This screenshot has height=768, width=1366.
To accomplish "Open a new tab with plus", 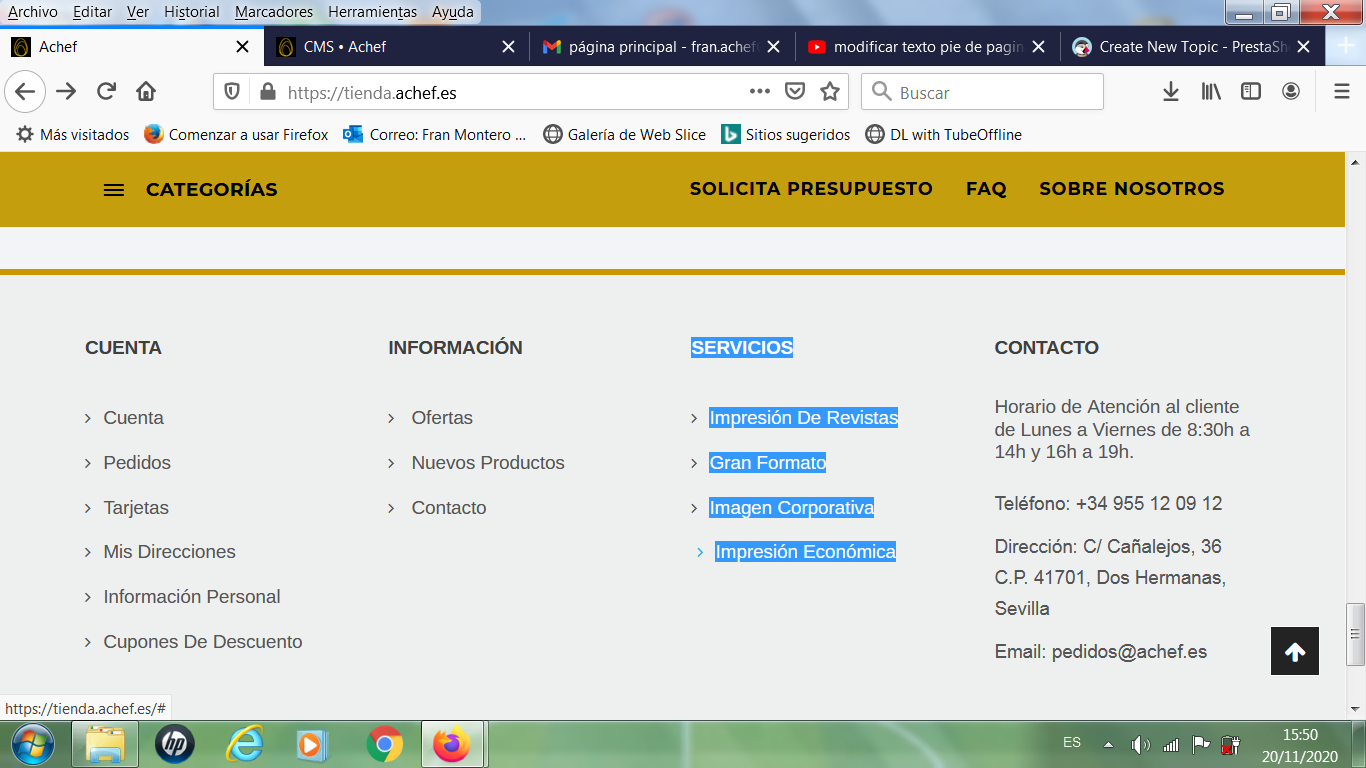I will (x=1345, y=46).
